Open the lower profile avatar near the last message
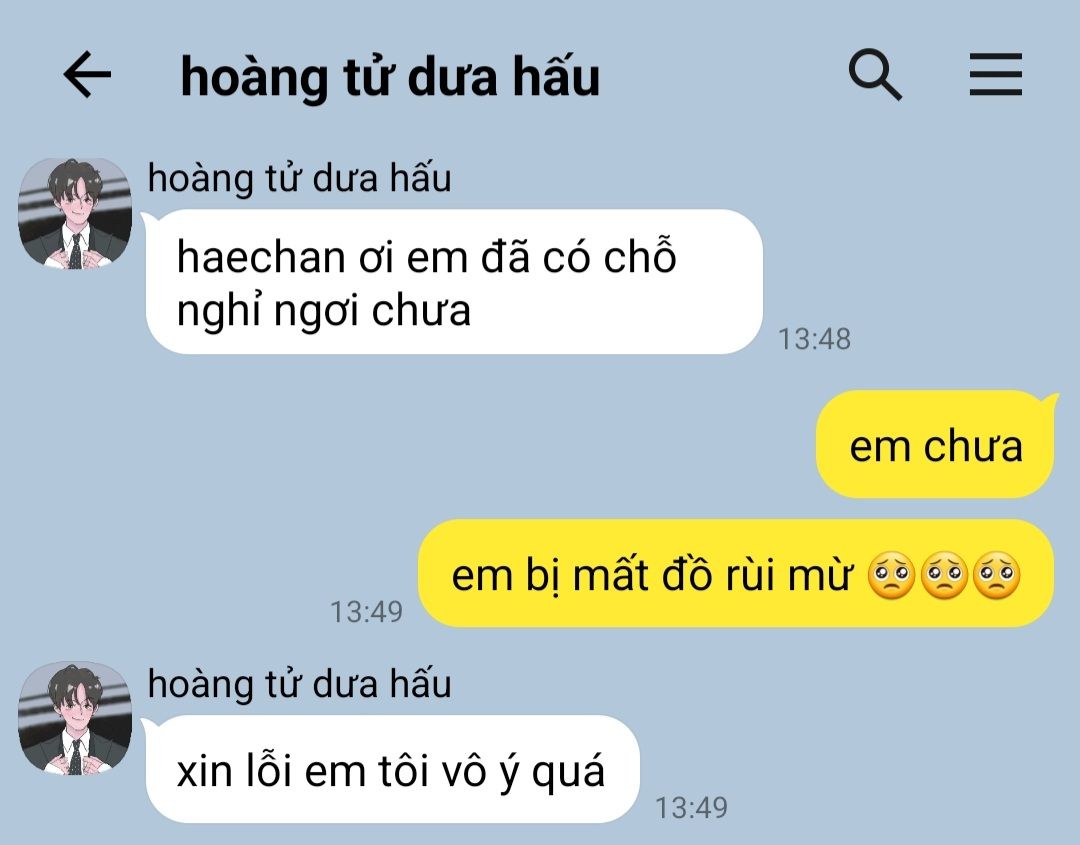This screenshot has height=845, width=1080. [x=75, y=718]
